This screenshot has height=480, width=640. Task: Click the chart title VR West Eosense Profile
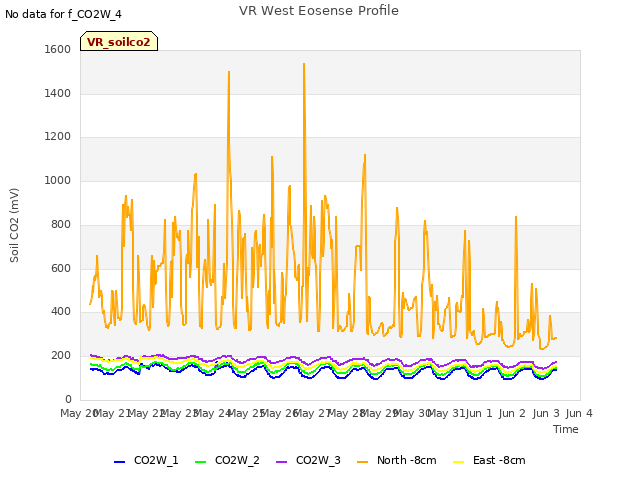click(x=319, y=11)
